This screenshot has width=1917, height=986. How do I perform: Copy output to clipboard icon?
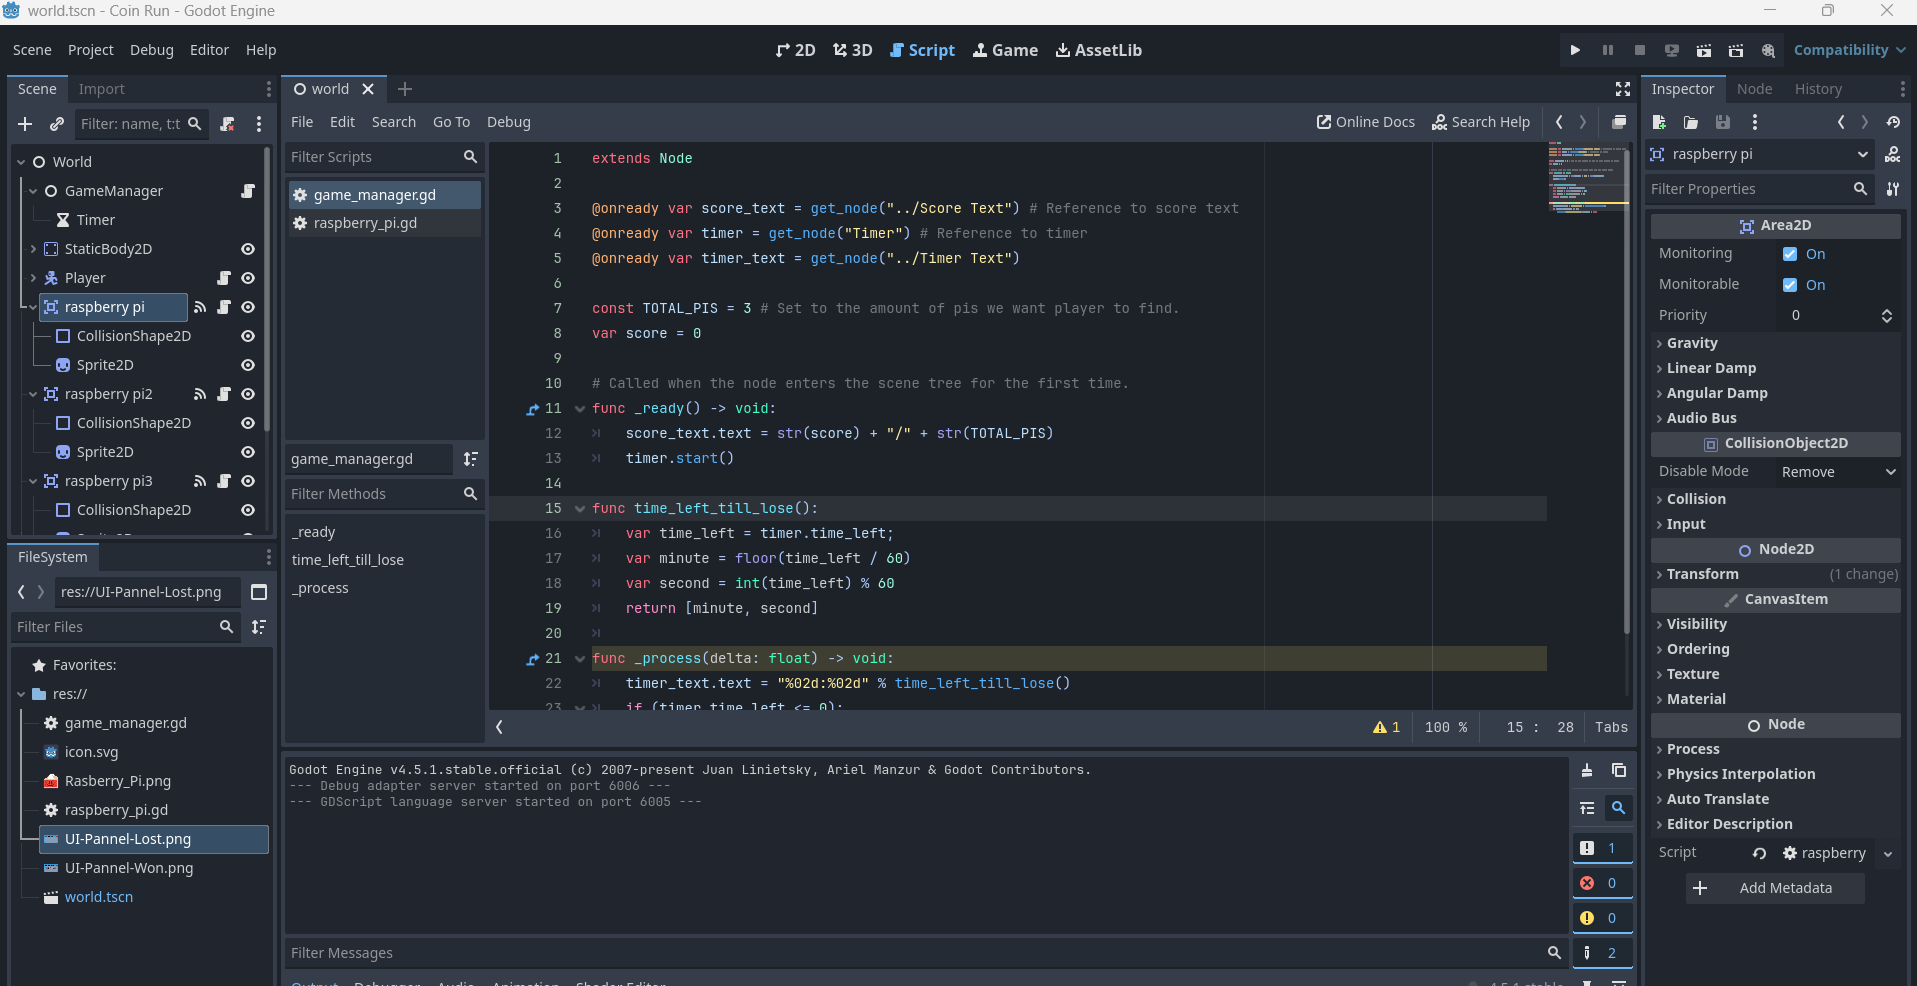(1619, 771)
